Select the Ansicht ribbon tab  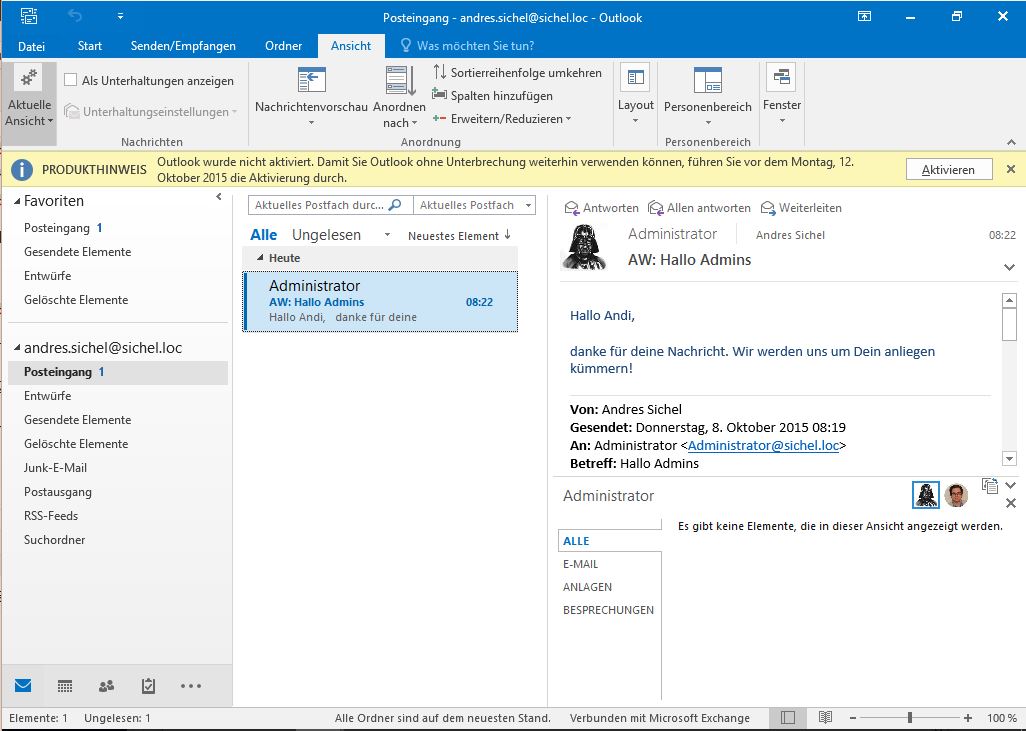(351, 46)
